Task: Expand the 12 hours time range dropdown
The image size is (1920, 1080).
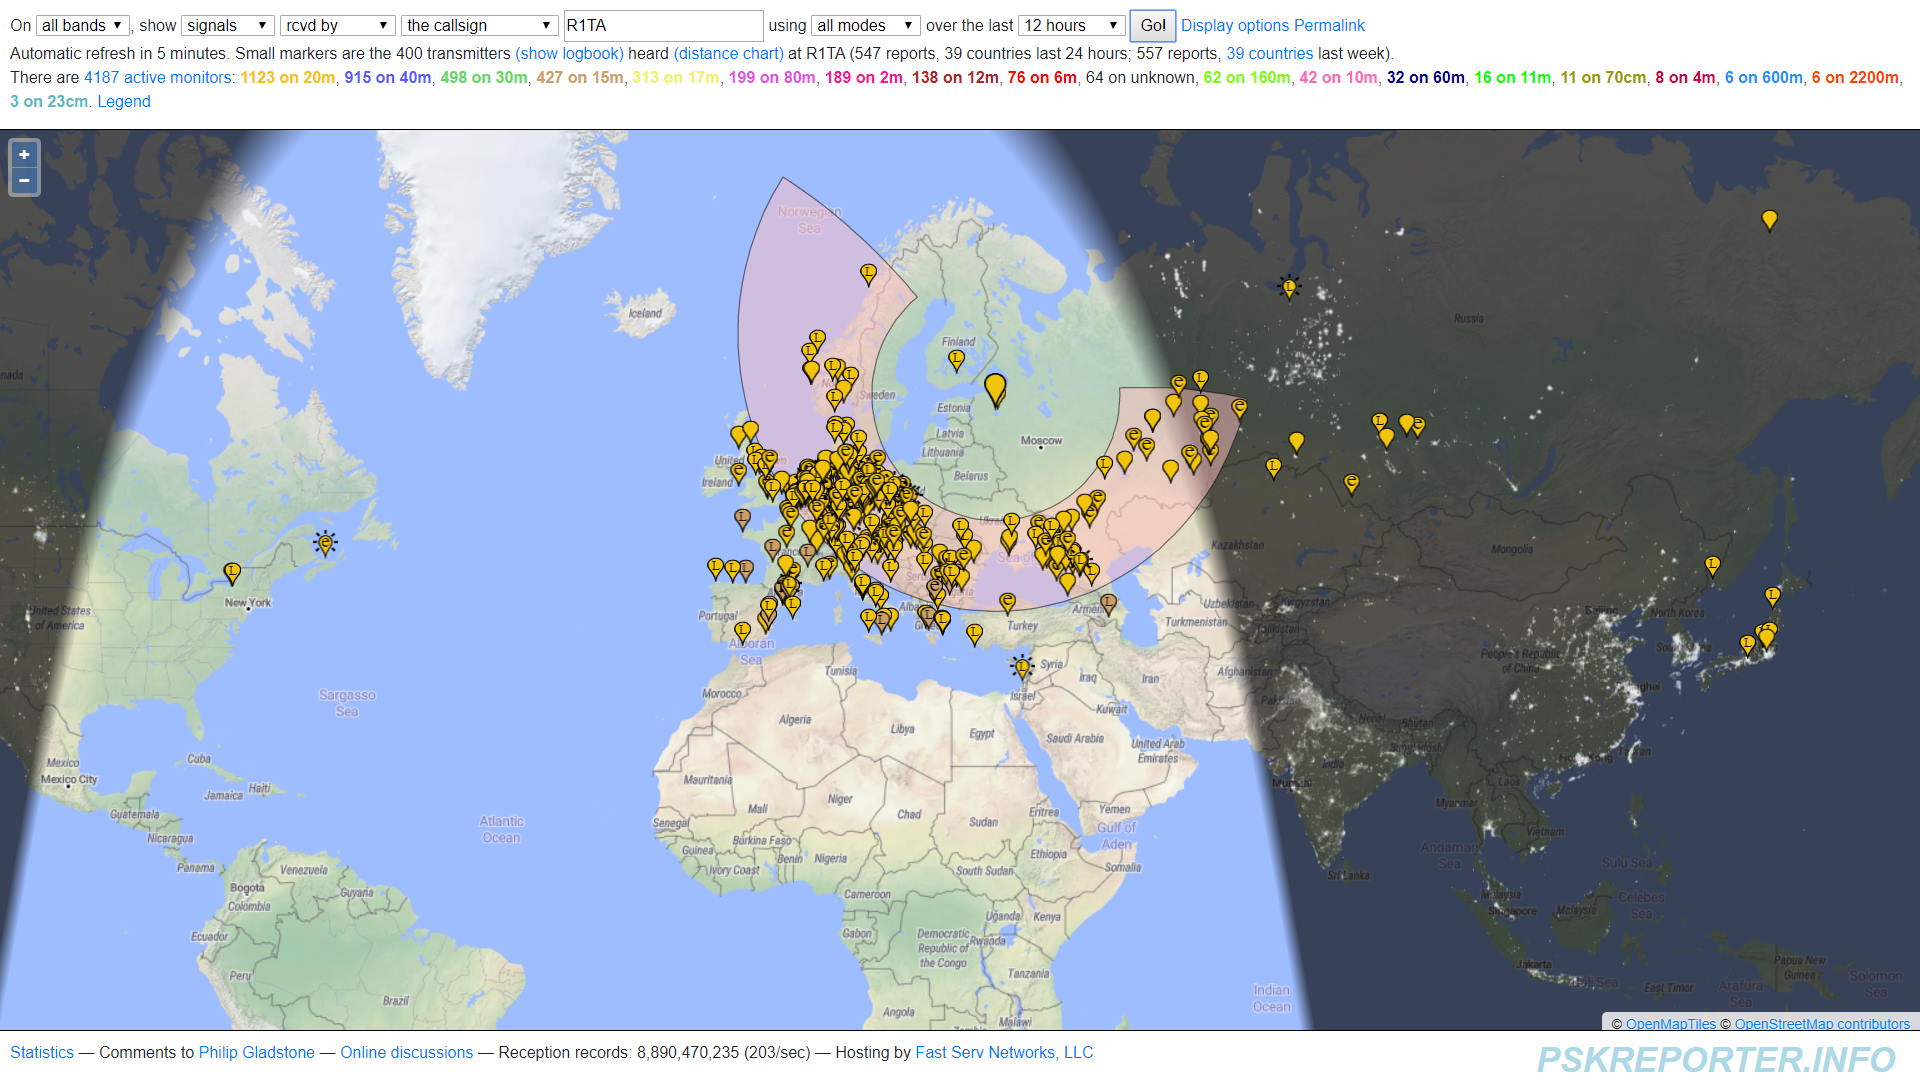Action: [1071, 25]
